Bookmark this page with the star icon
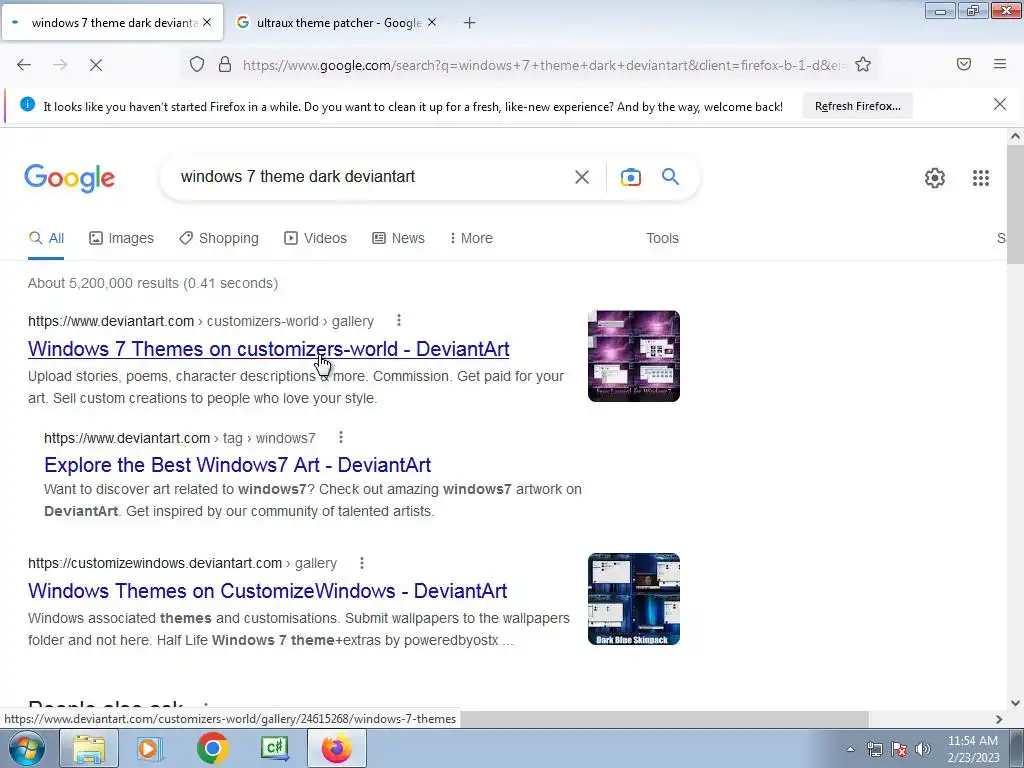The height and width of the screenshot is (768, 1024). 863,65
